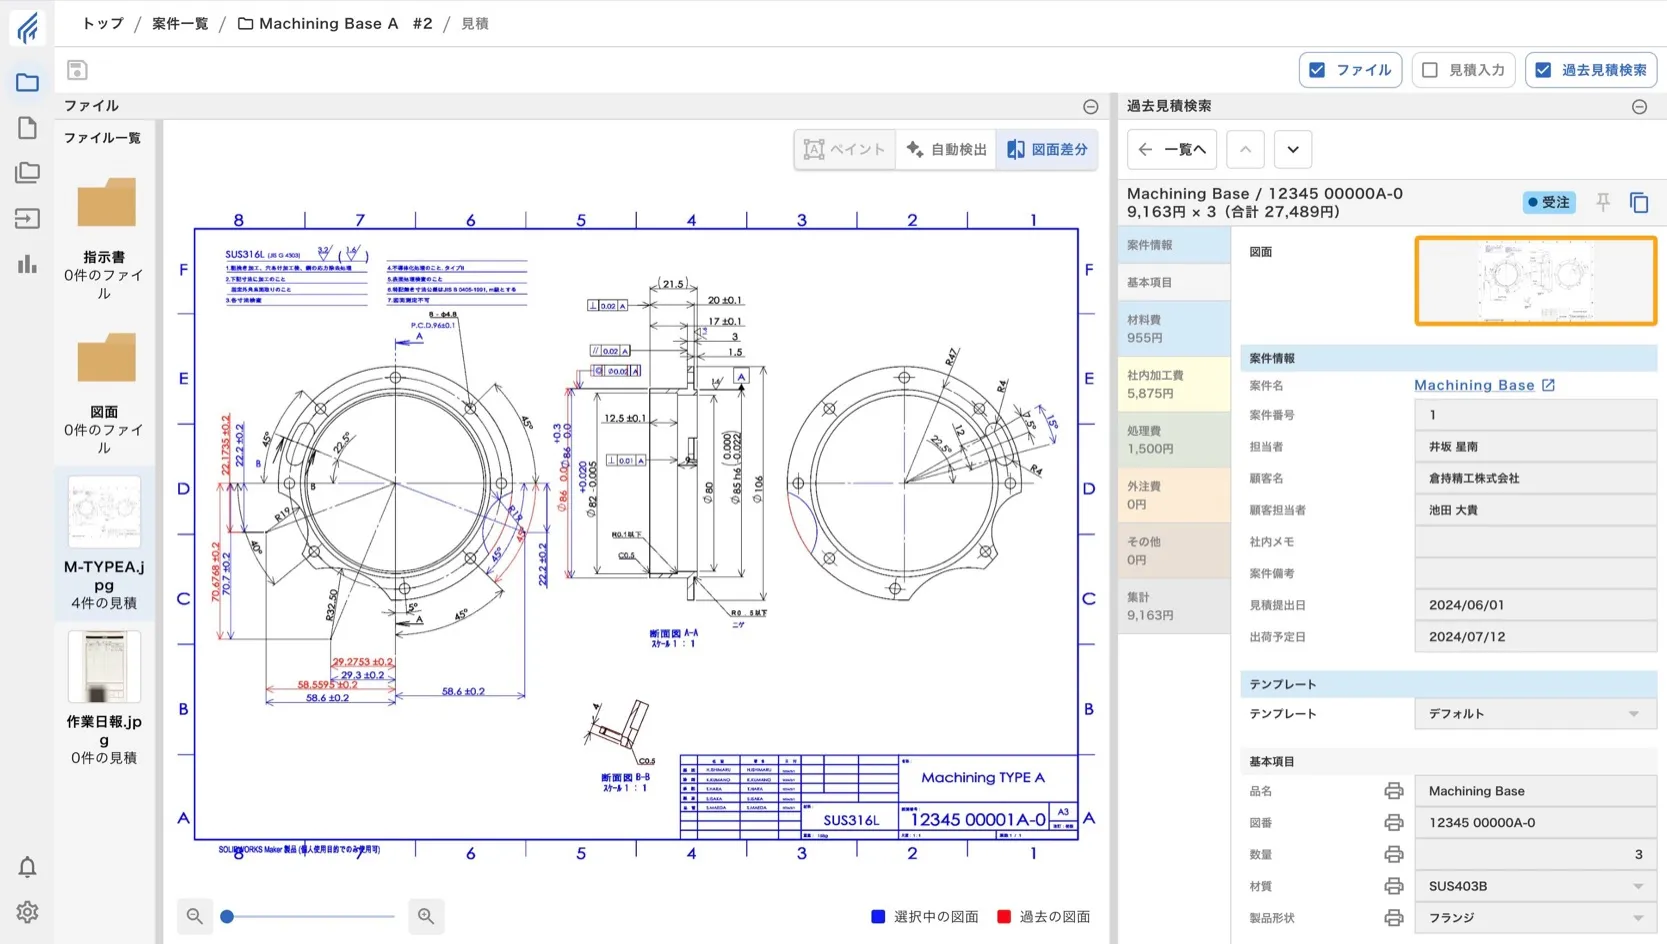Click the red 過去の図面 legend swatch
The height and width of the screenshot is (944, 1667).
[x=1004, y=916]
